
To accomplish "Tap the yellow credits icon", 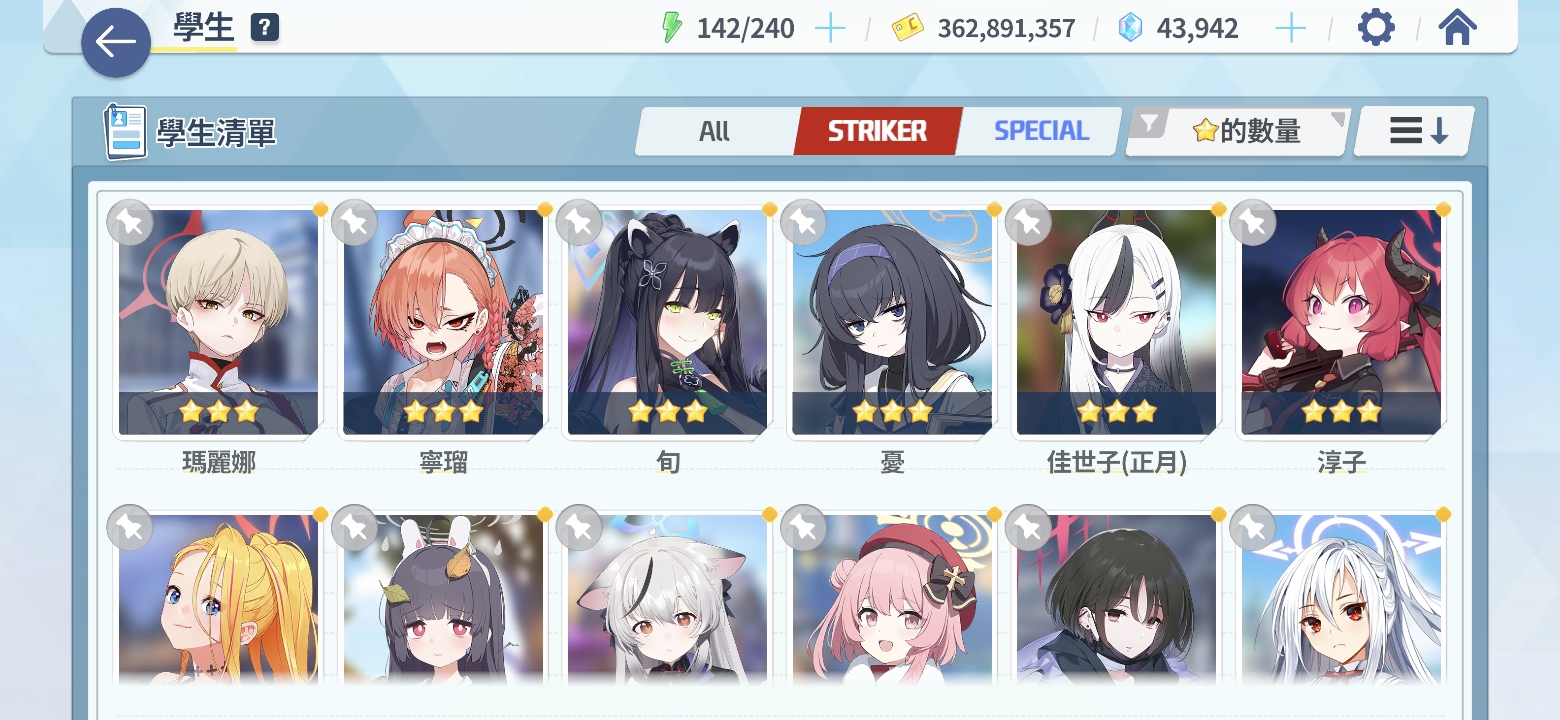I will point(908,28).
